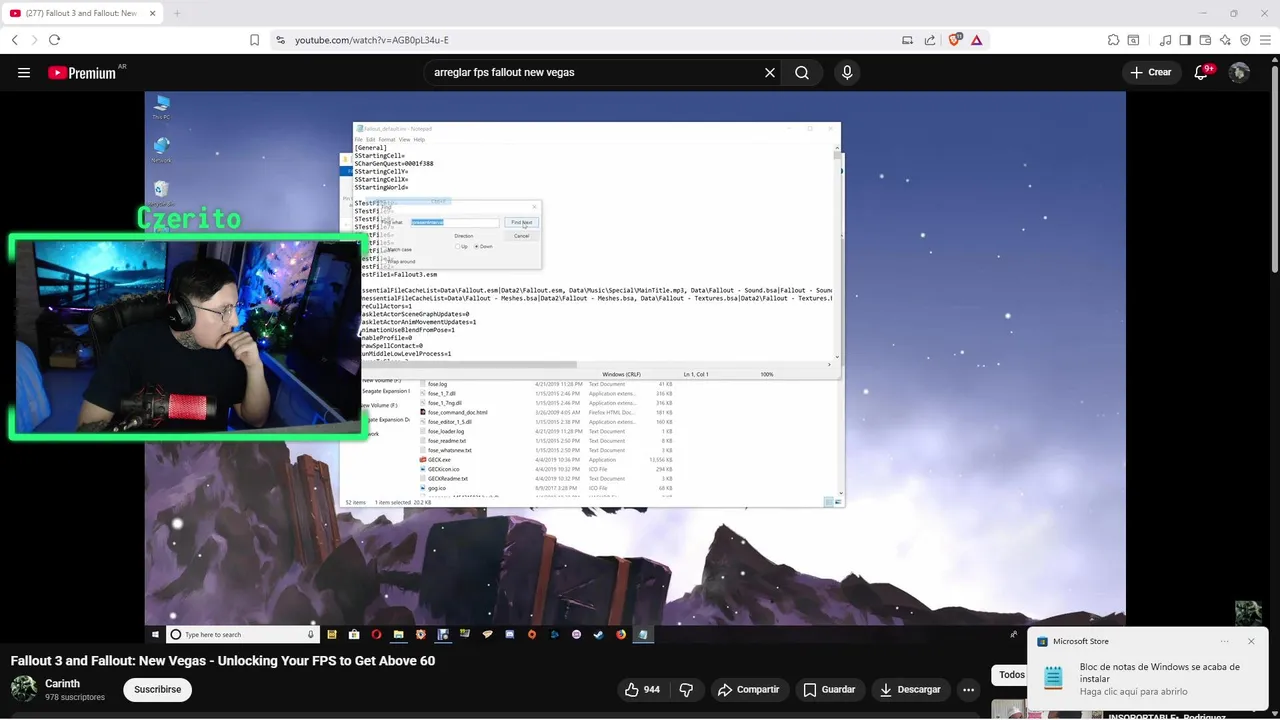The image size is (1280, 720).
Task: Click the 978 suscriptores text
Action: pos(75,697)
